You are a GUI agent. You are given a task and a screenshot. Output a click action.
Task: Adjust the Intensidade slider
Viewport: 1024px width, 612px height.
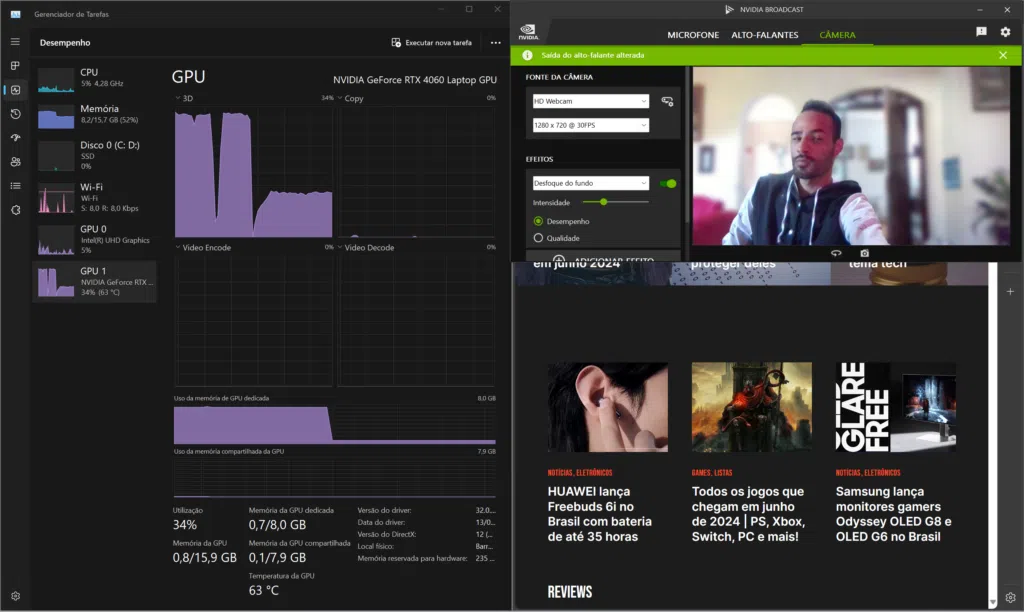(x=603, y=202)
